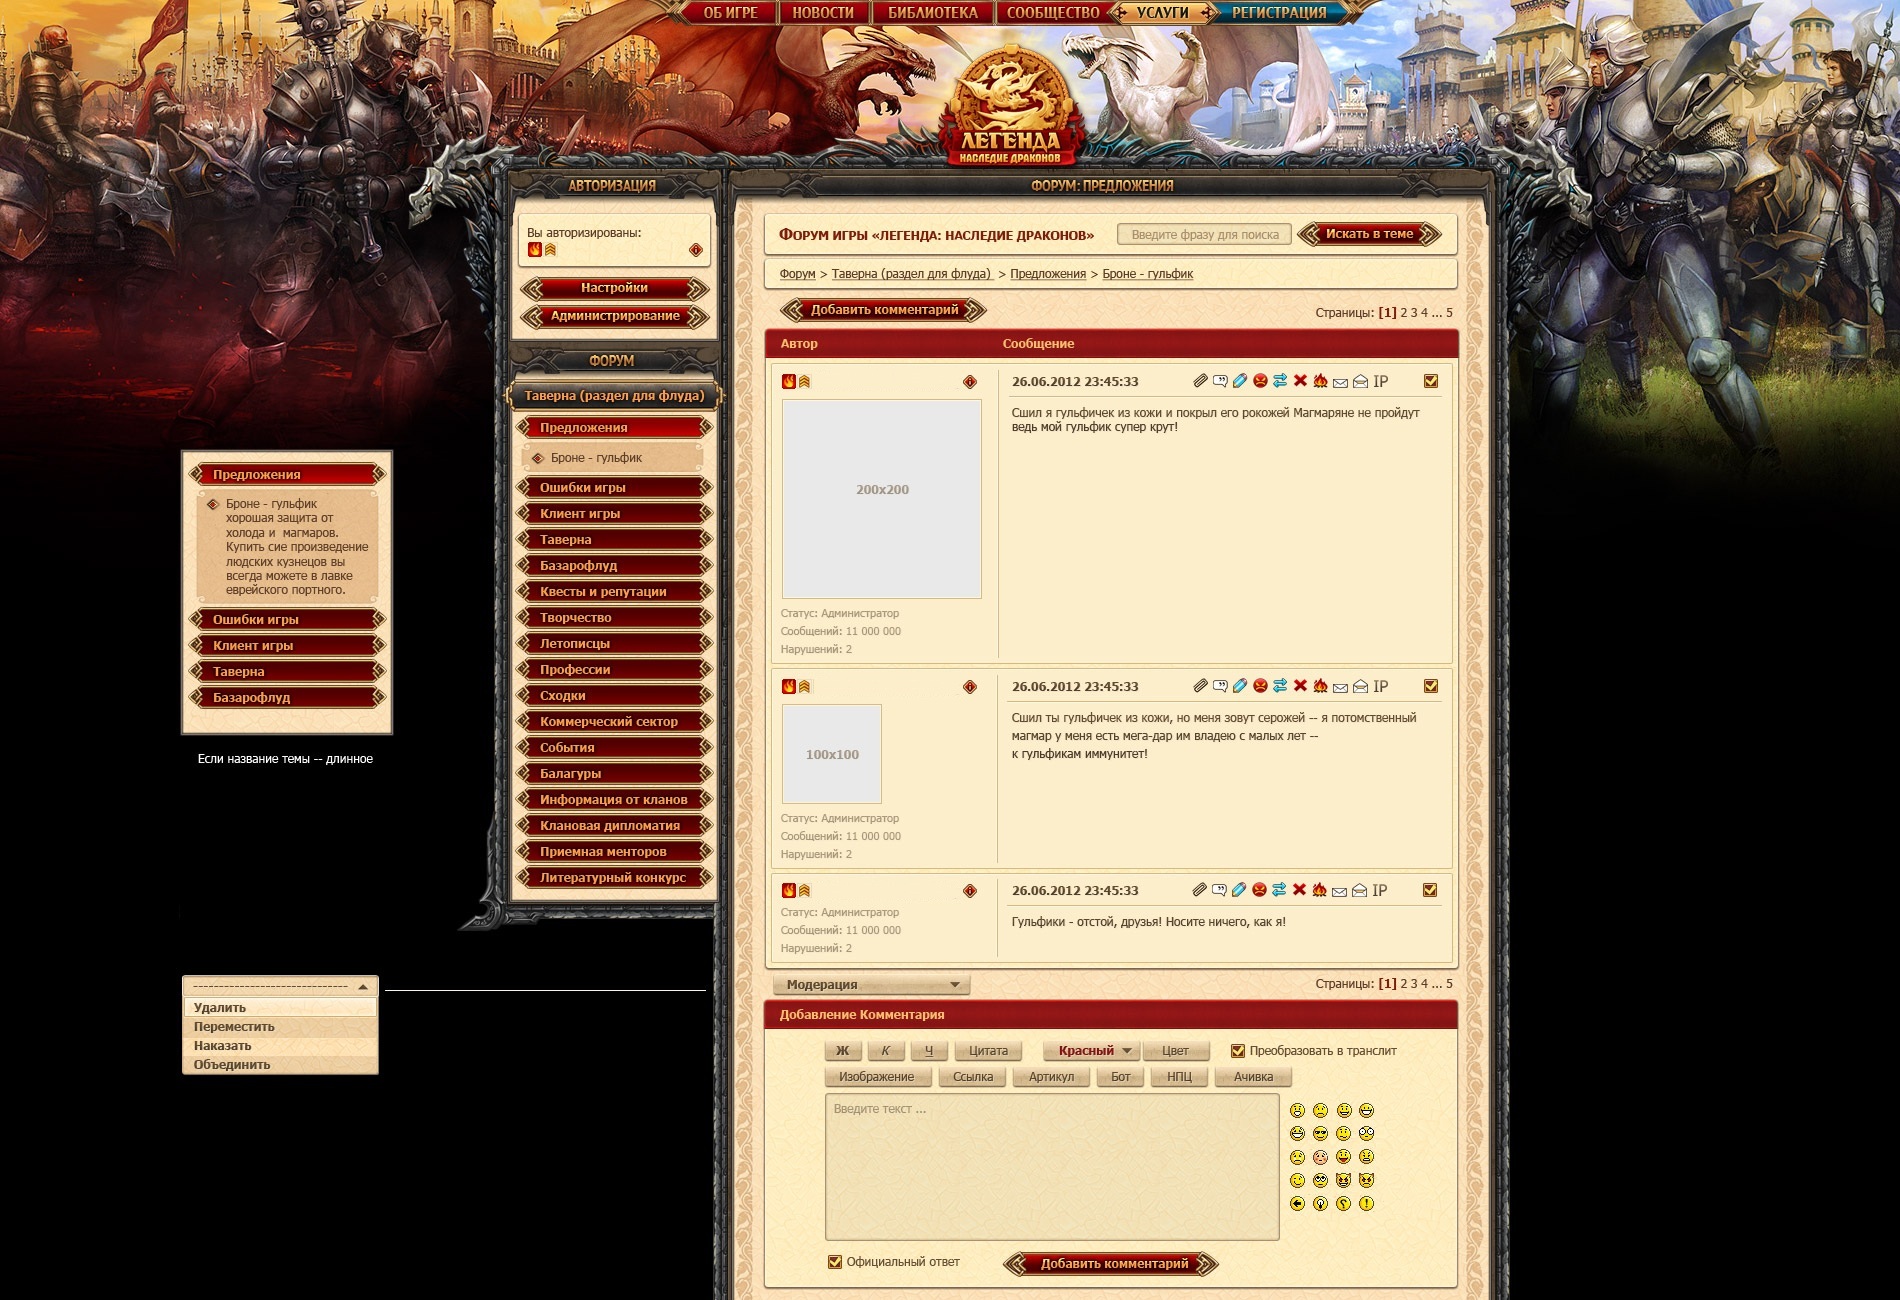Uncheck the 'Преобразовать в транслит' checkbox

[x=1237, y=1051]
